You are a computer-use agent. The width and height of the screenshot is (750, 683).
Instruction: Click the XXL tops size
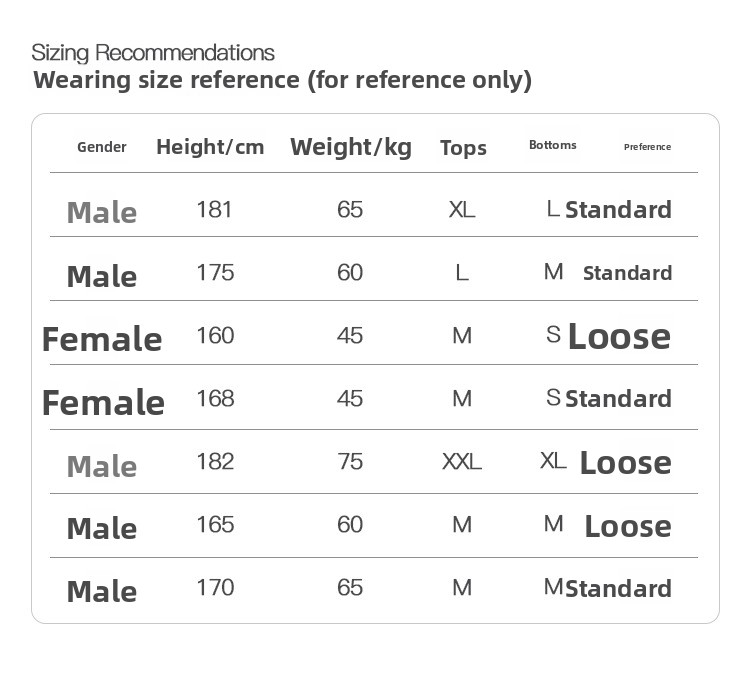pos(462,462)
